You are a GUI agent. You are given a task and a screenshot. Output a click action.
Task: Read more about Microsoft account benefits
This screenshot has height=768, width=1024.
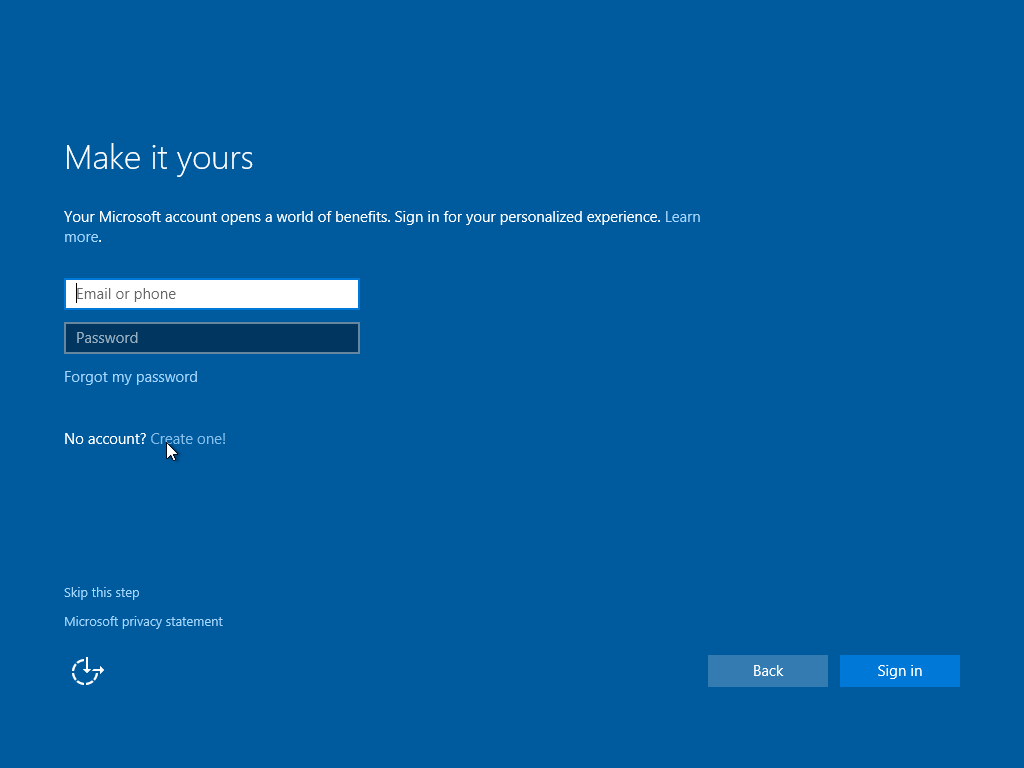(682, 216)
